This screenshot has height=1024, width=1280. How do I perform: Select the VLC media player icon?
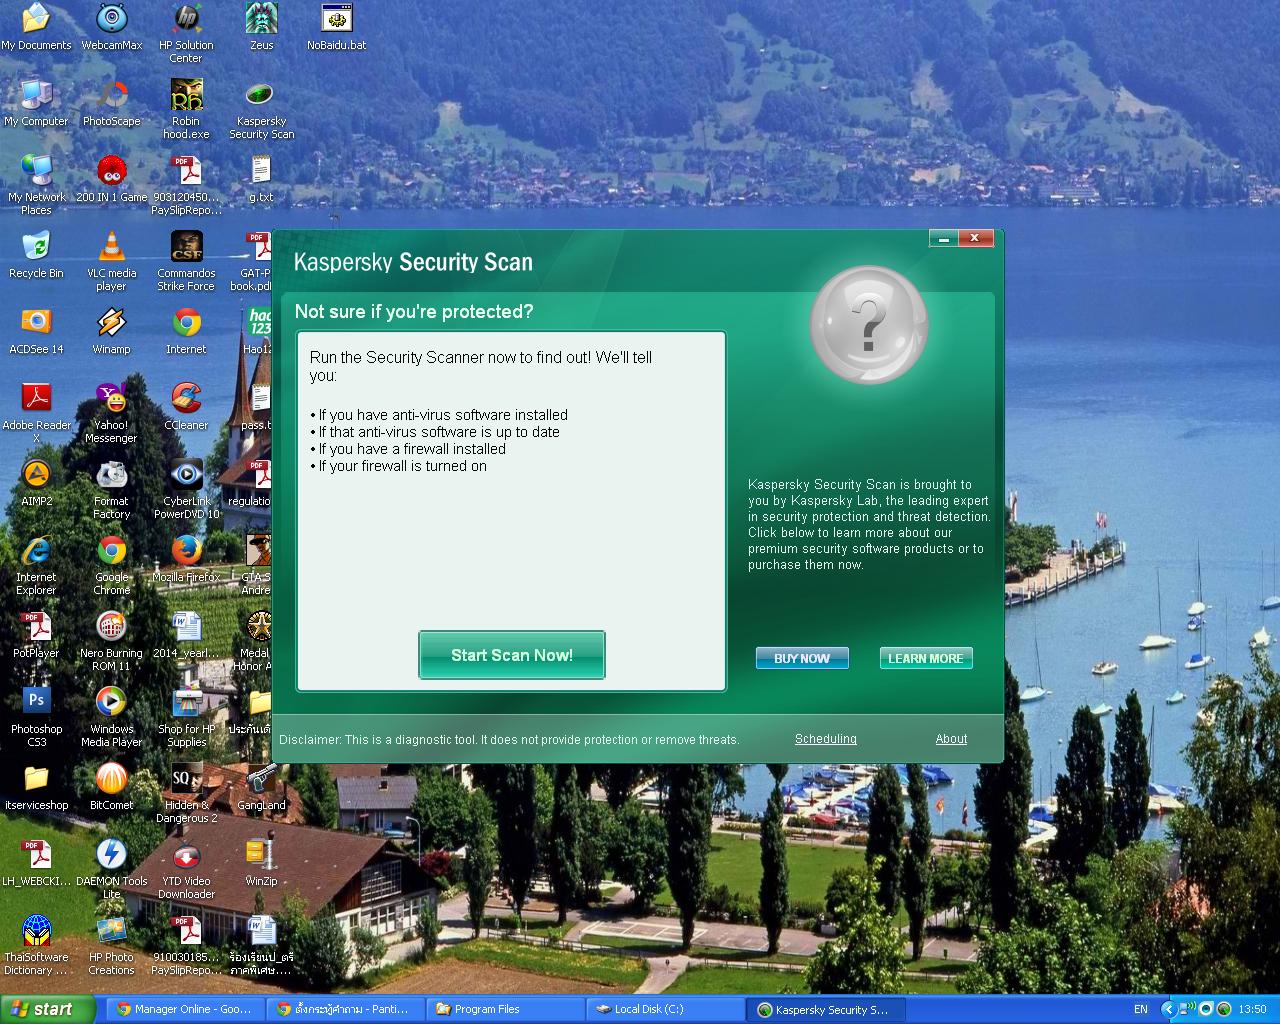pyautogui.click(x=112, y=261)
